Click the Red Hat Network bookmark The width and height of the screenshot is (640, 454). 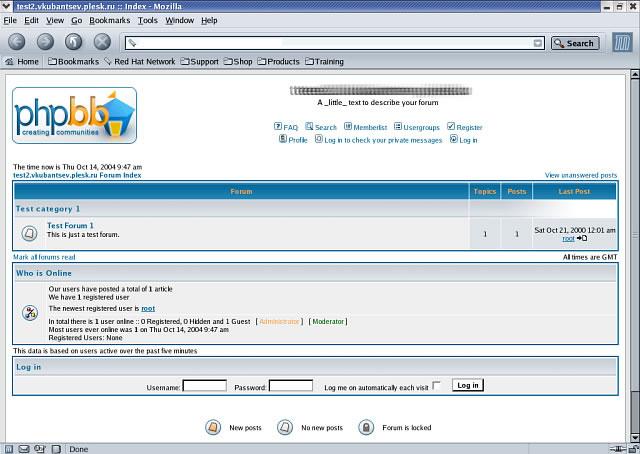coord(140,62)
